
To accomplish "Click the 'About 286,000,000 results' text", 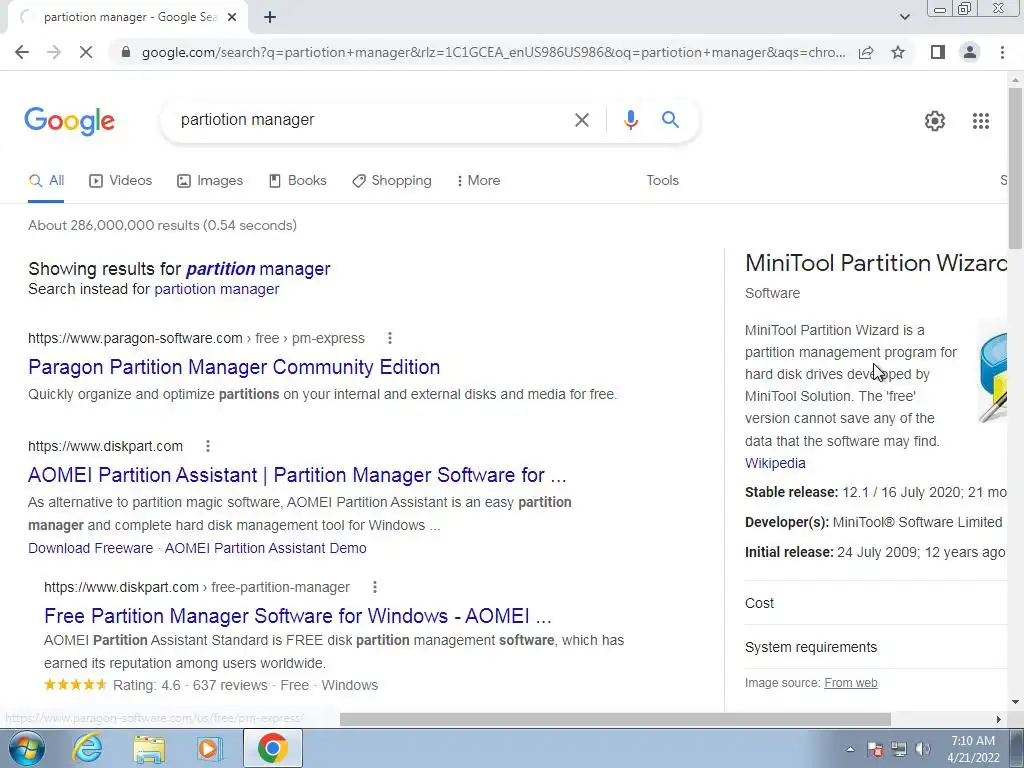I will pyautogui.click(x=162, y=225).
